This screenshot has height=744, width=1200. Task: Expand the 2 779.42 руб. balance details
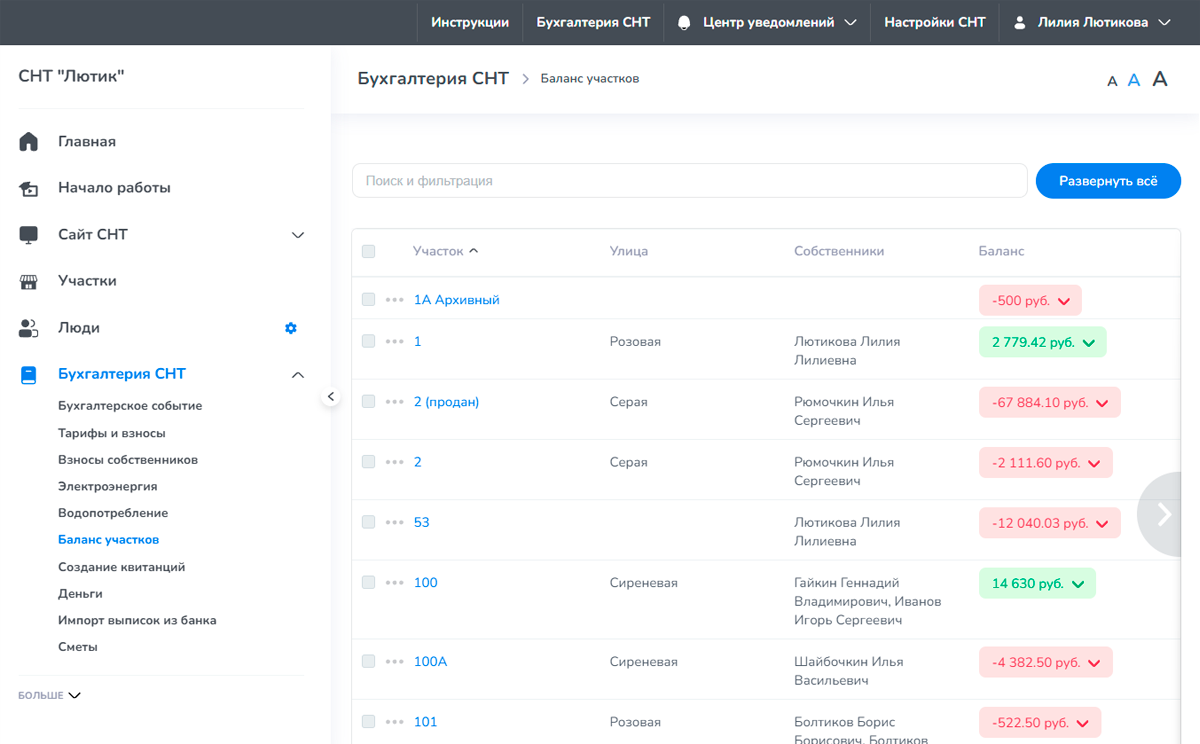[x=1043, y=342]
